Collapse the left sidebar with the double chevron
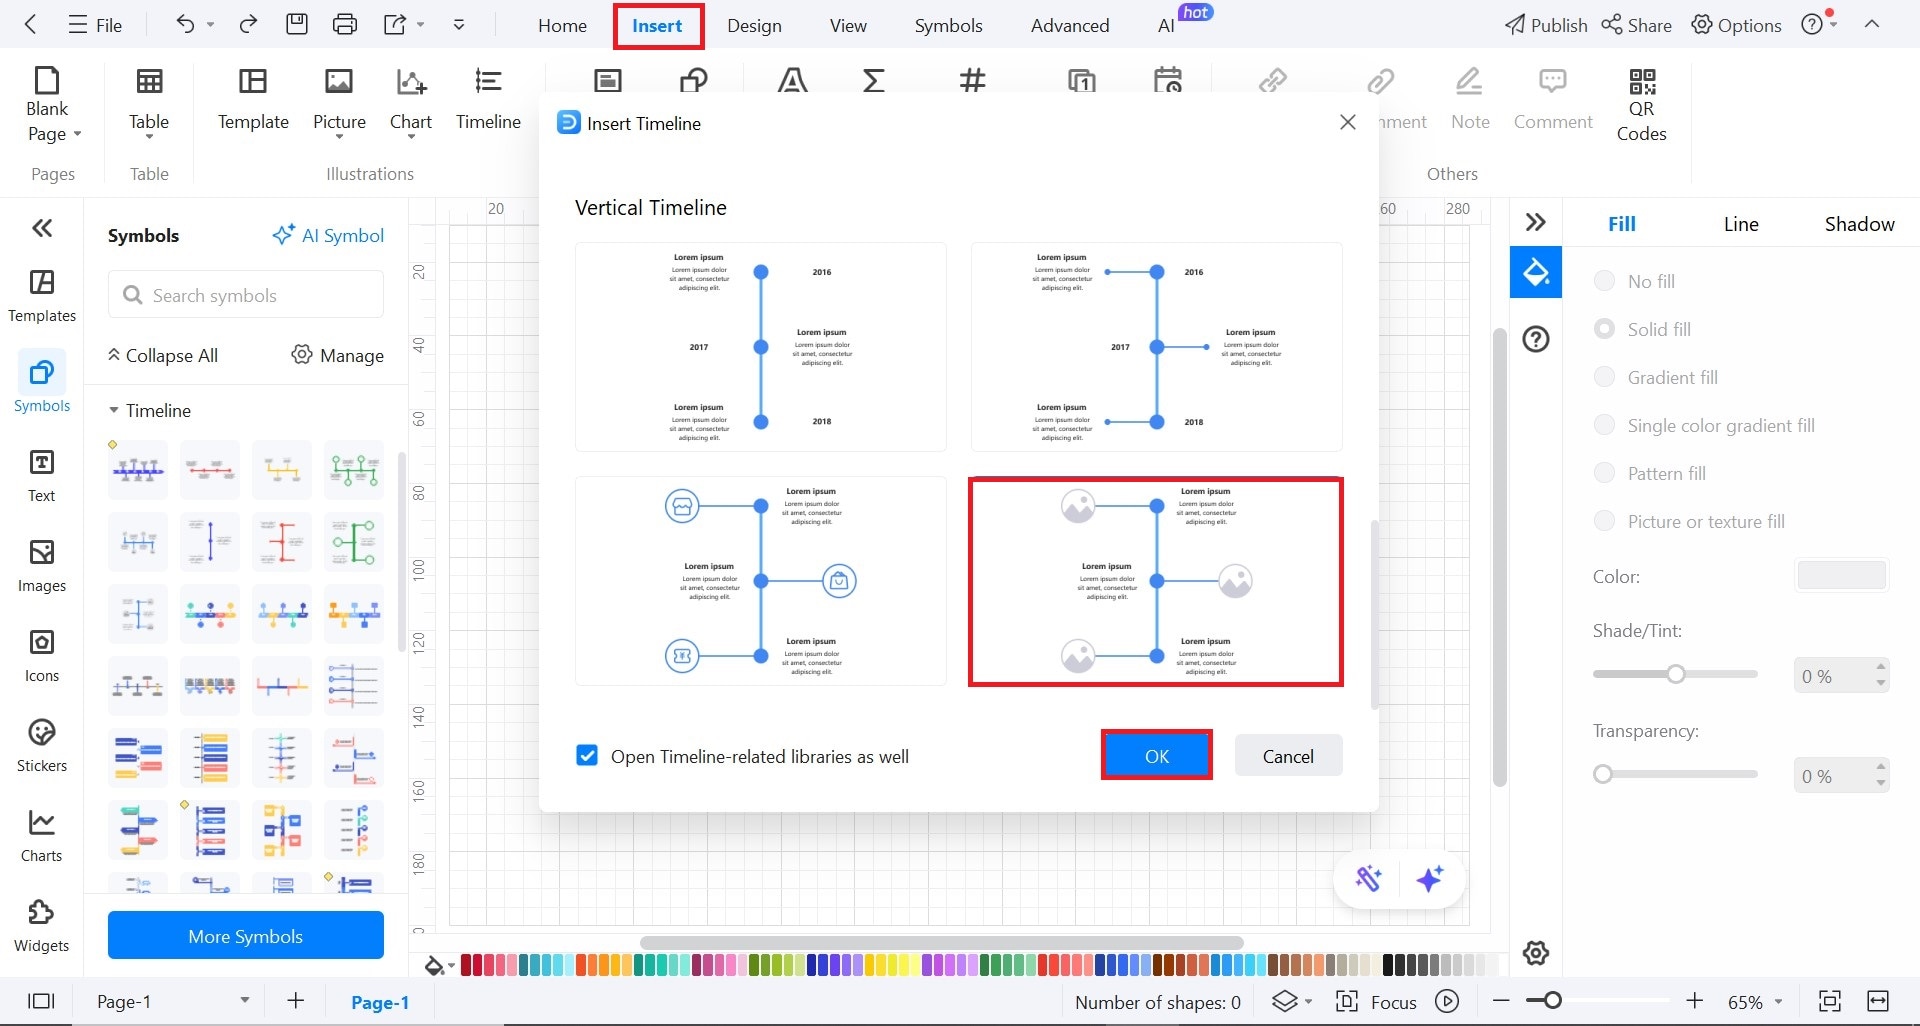This screenshot has height=1026, width=1920. click(42, 228)
